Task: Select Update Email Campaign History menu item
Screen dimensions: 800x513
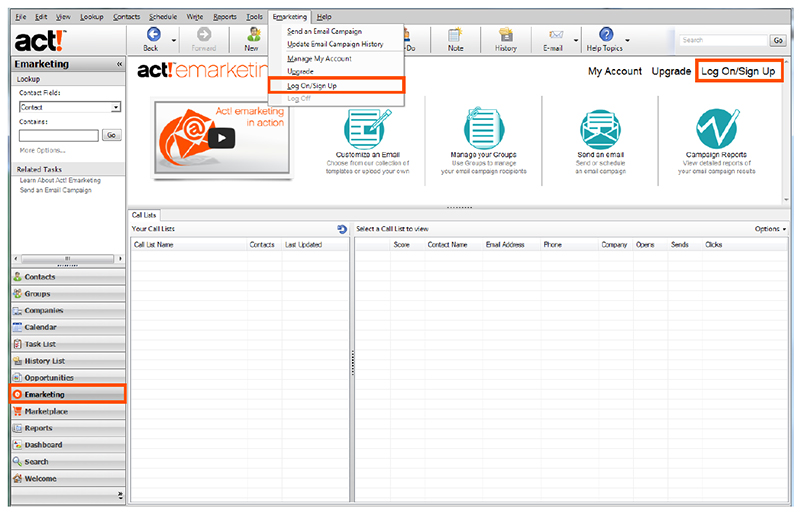Action: [x=337, y=44]
